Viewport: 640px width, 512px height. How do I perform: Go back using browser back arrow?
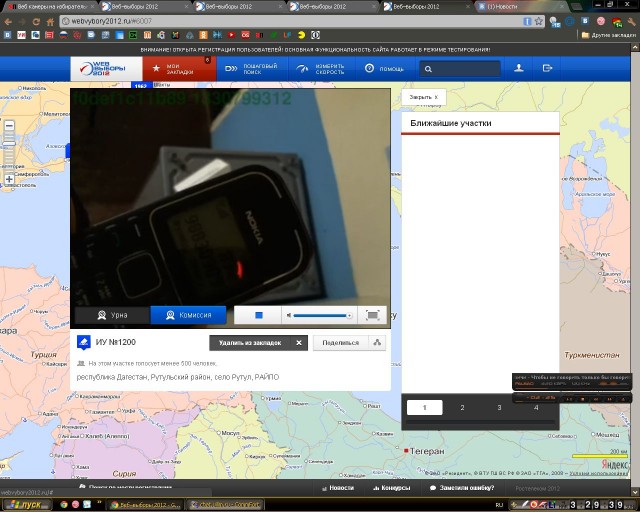8,22
